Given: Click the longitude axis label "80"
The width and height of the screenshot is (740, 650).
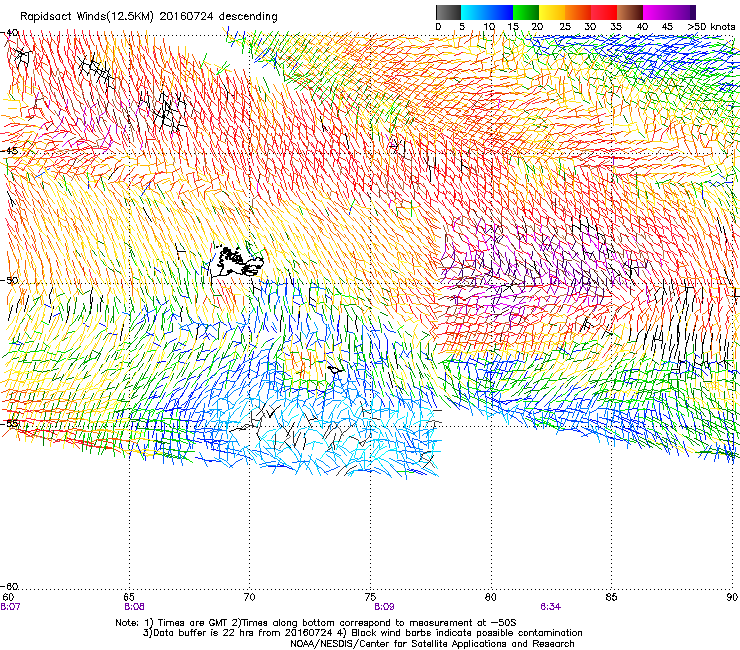Looking at the screenshot, I should tap(491, 597).
